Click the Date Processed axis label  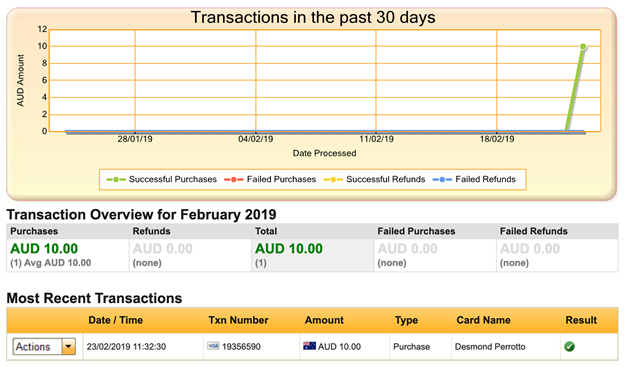[x=324, y=153]
